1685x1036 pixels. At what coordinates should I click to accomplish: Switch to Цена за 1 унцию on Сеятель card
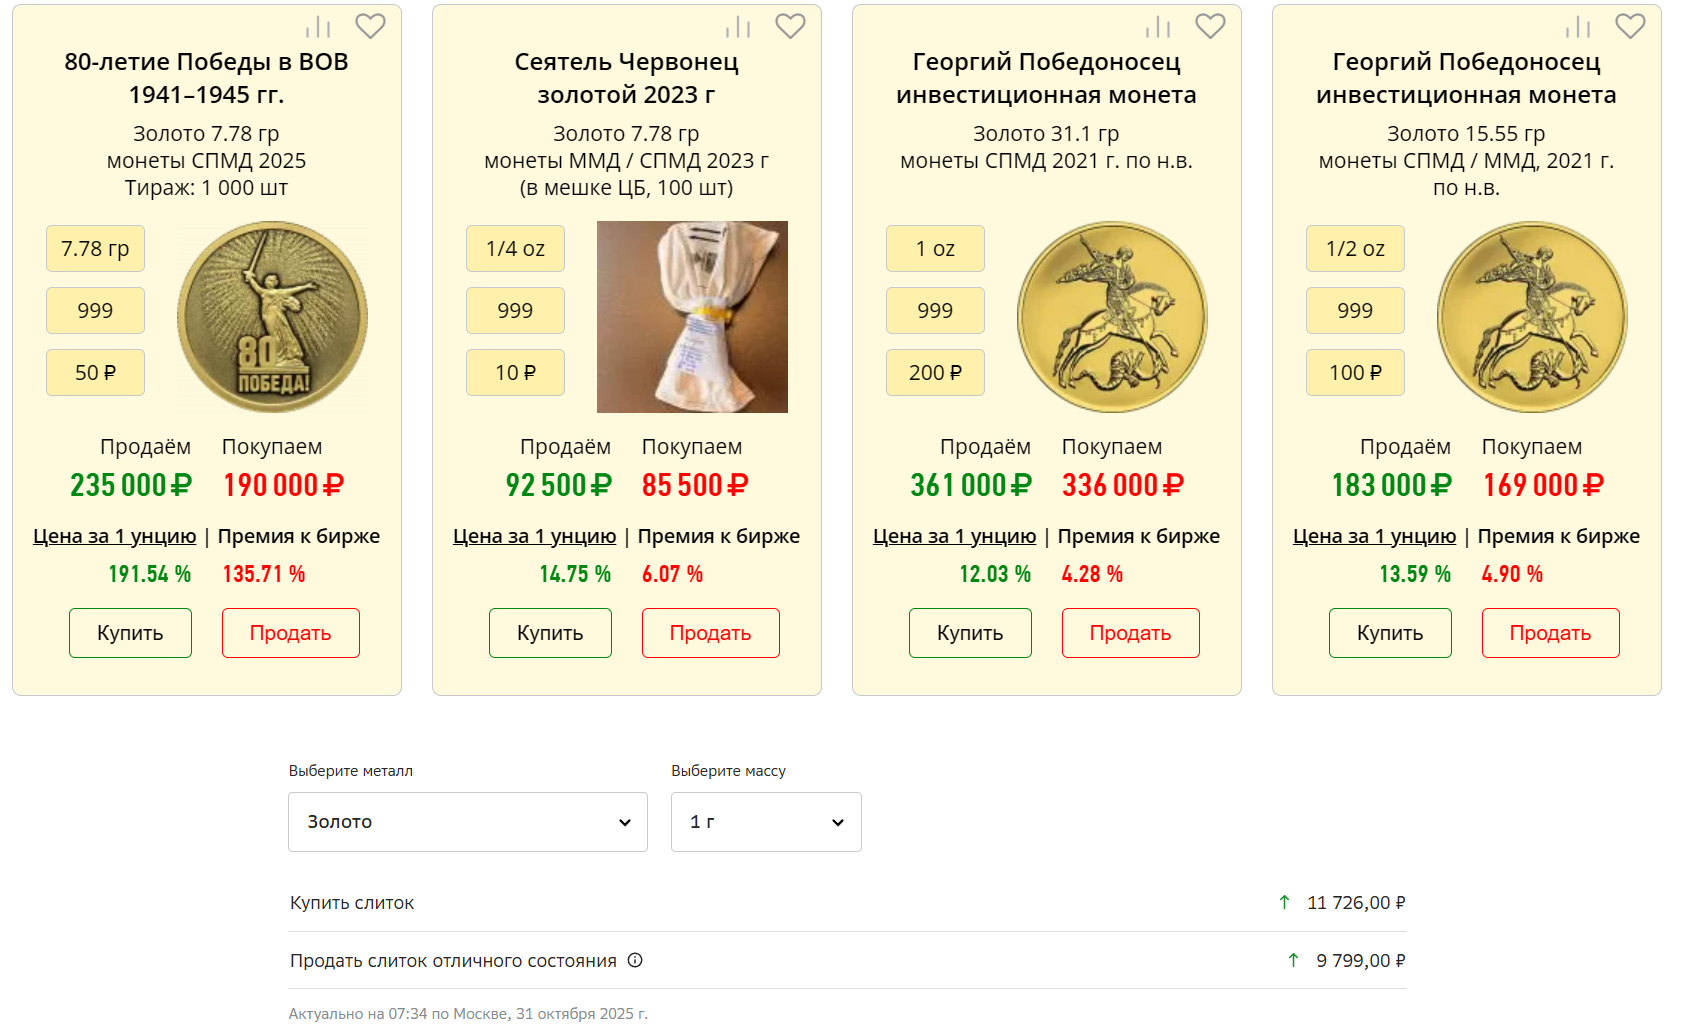coord(534,536)
